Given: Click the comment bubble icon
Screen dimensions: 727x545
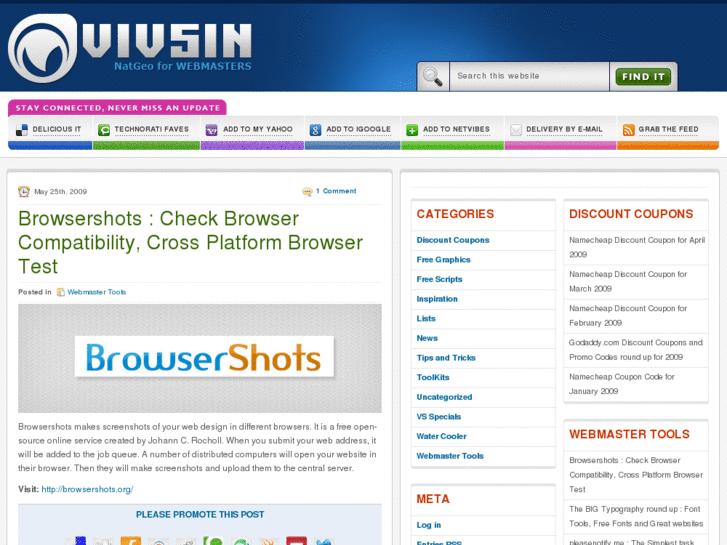Looking at the screenshot, I should coord(307,191).
